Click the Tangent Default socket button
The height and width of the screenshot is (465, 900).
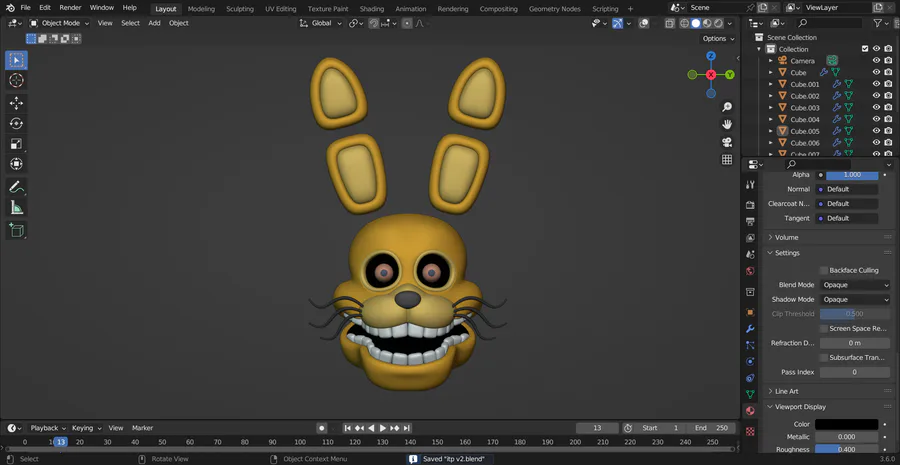[847, 219]
